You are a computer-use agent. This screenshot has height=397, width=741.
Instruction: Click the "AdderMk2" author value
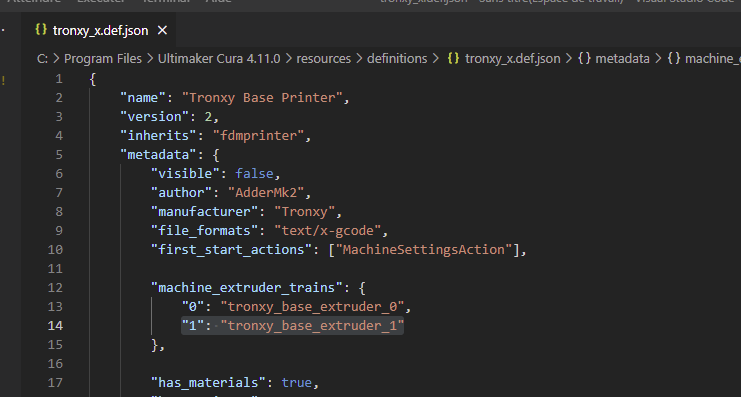tap(266, 192)
